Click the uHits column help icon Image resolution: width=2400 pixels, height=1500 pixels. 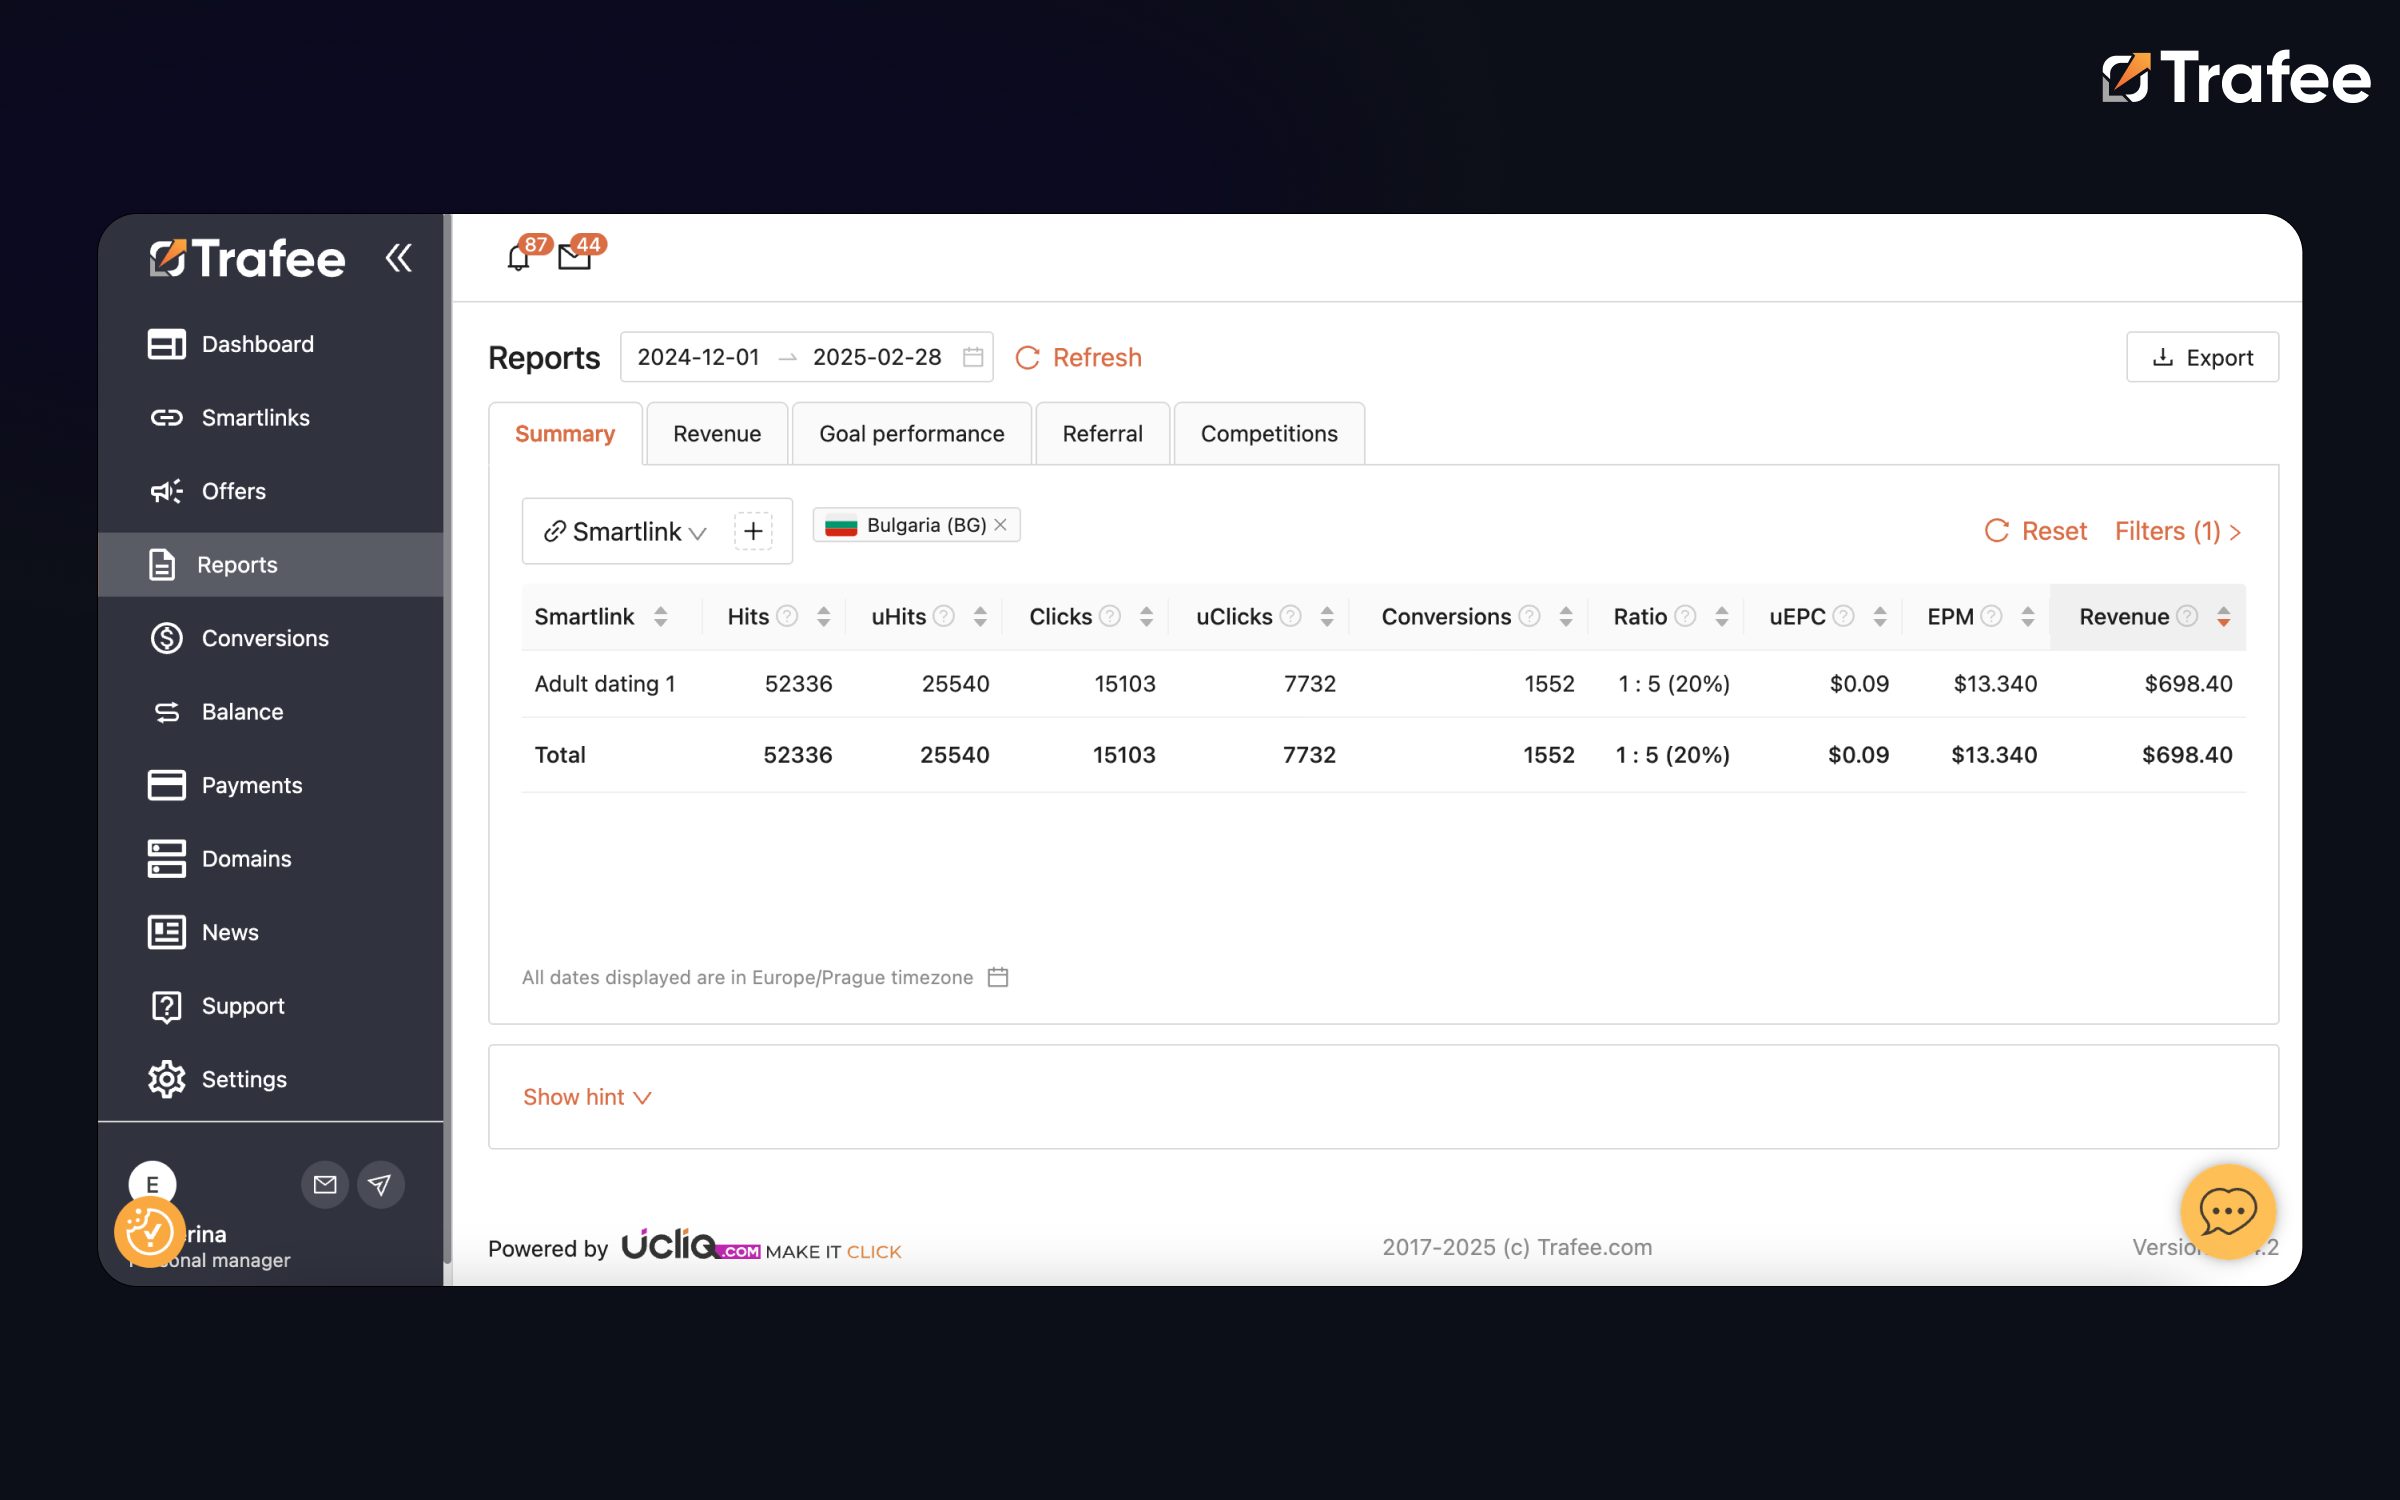(x=943, y=616)
